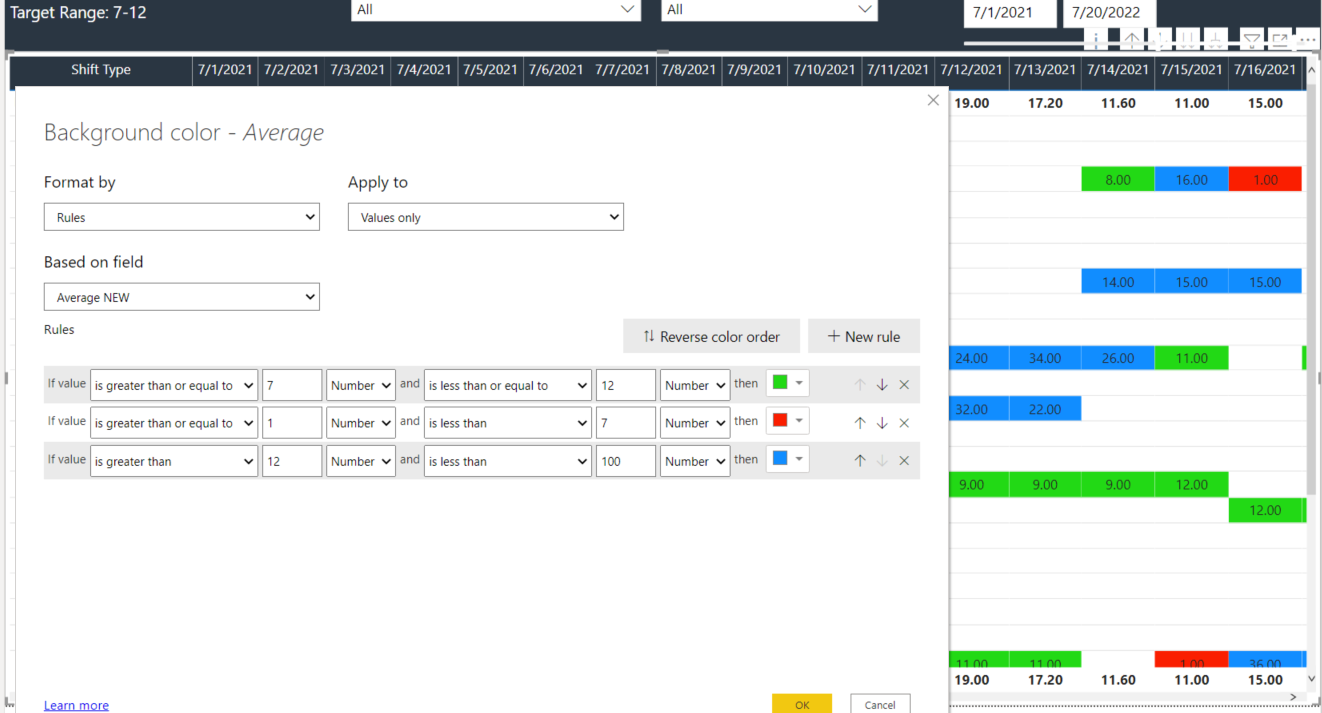
Task: Click Reverse color order button
Action: pos(711,336)
